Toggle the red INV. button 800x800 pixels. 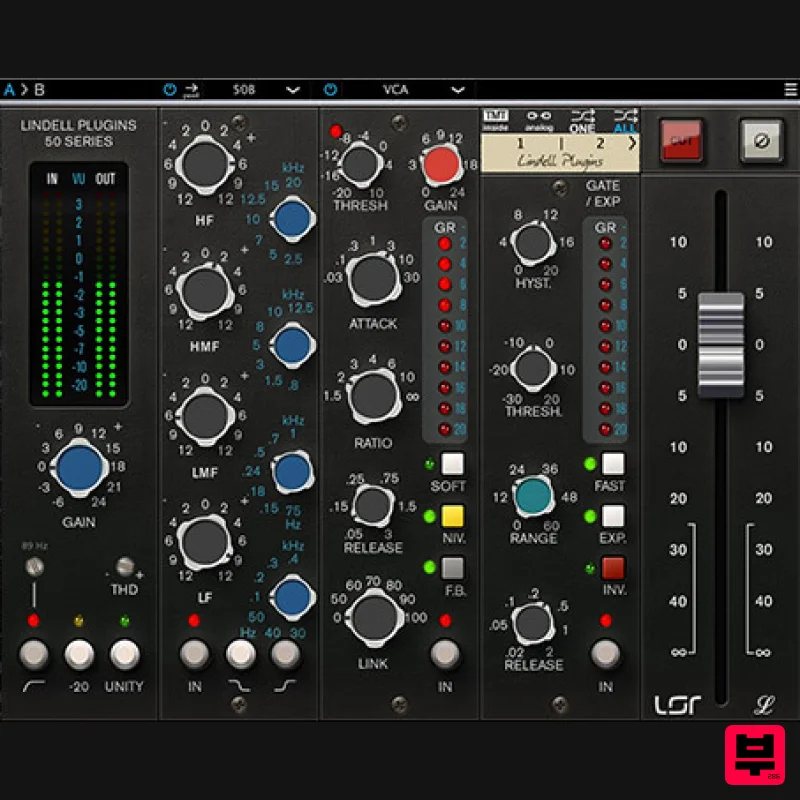pyautogui.click(x=613, y=568)
